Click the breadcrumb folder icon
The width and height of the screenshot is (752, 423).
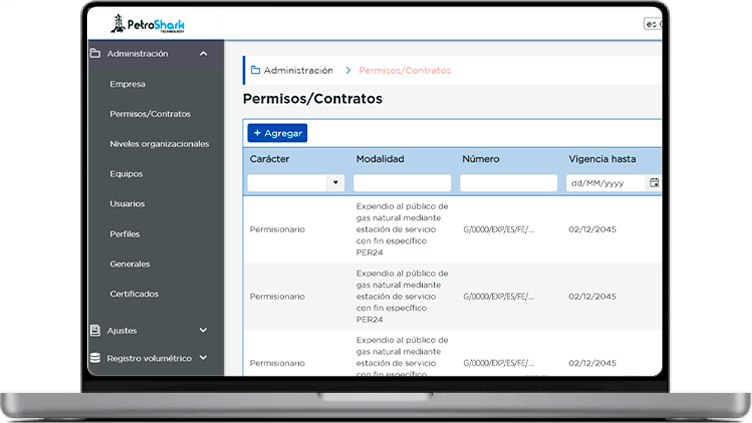[x=256, y=71]
